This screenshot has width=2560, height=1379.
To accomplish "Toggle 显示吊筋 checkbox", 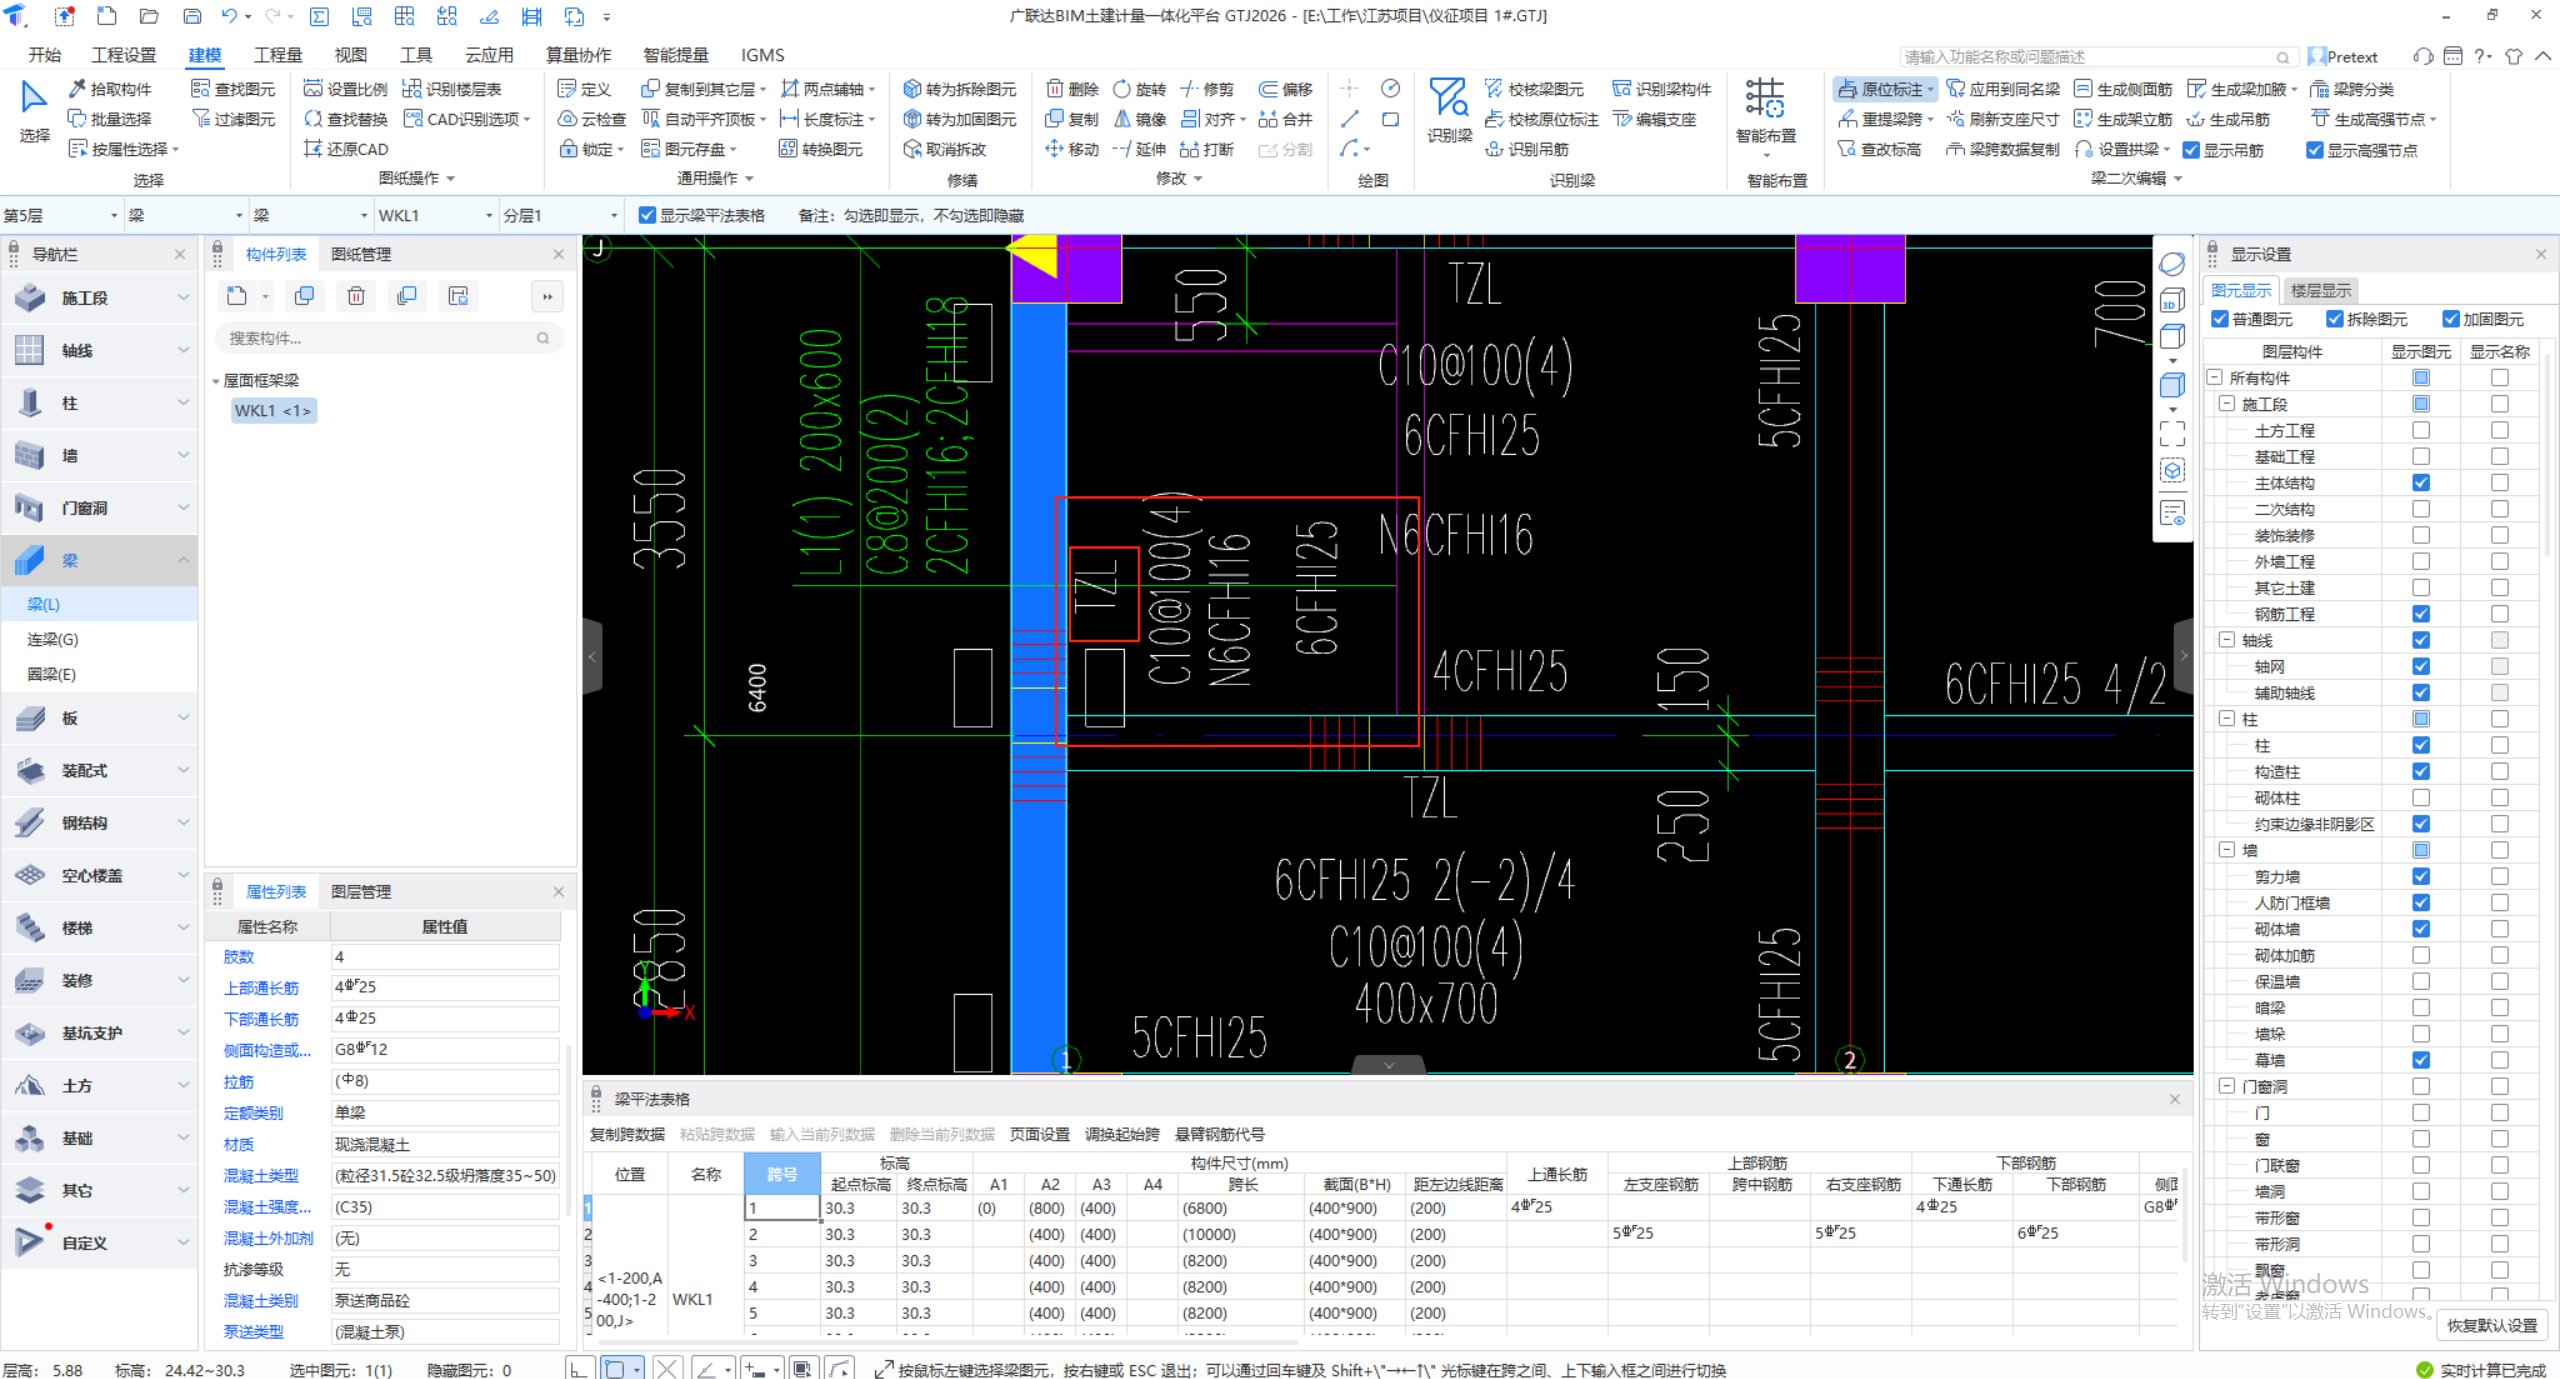I will tap(2191, 150).
